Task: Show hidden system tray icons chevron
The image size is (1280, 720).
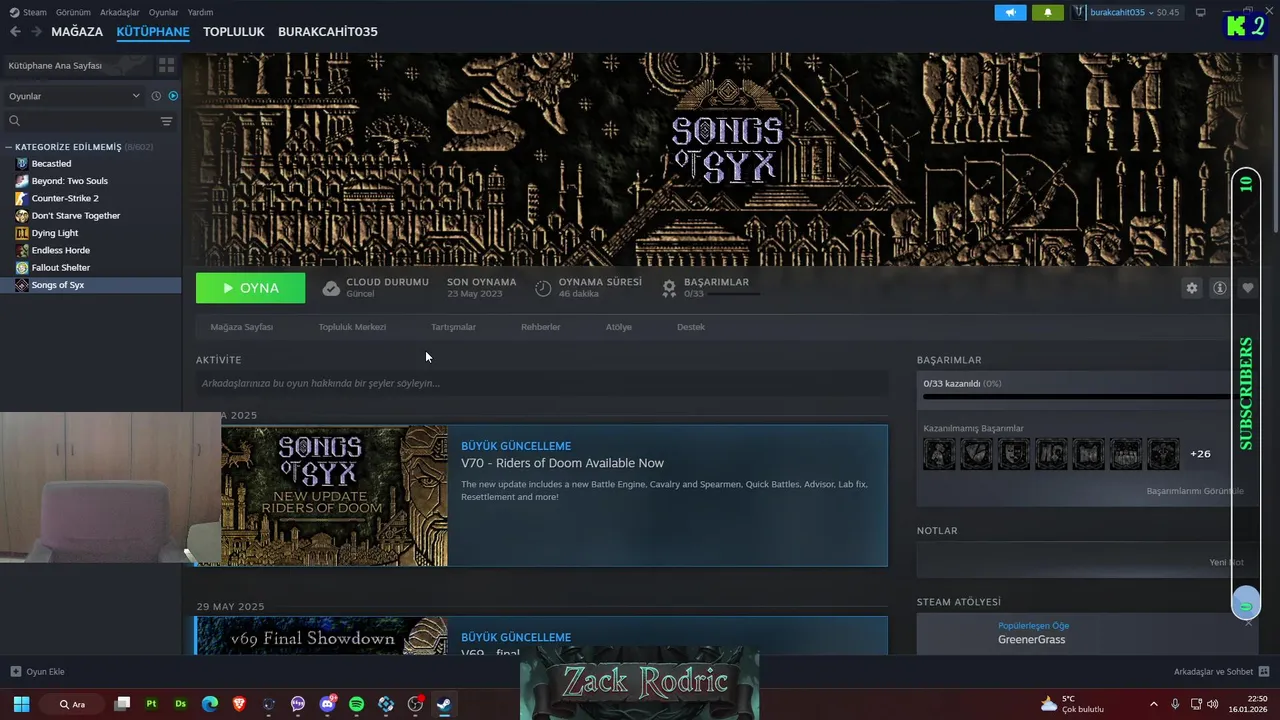Action: tap(1153, 704)
